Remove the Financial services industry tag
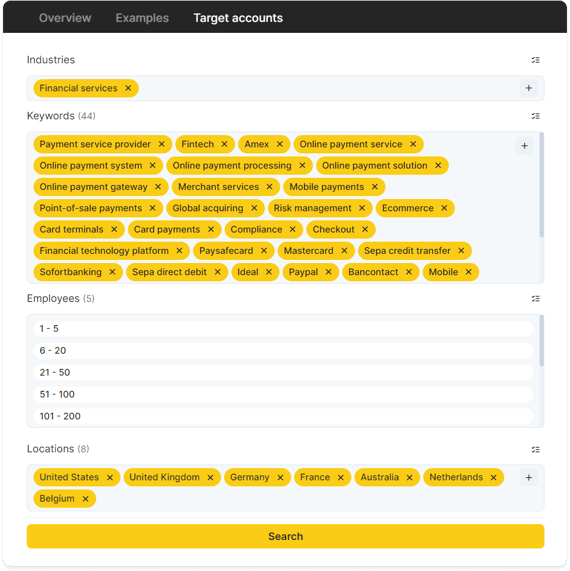Image resolution: width=570 pixels, height=571 pixels. coord(128,88)
